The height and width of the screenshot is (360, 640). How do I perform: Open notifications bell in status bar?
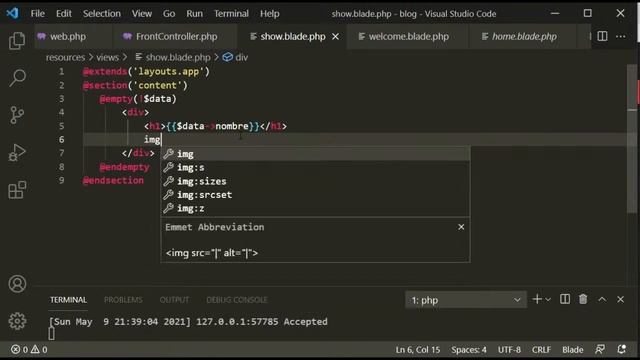click(x=621, y=350)
